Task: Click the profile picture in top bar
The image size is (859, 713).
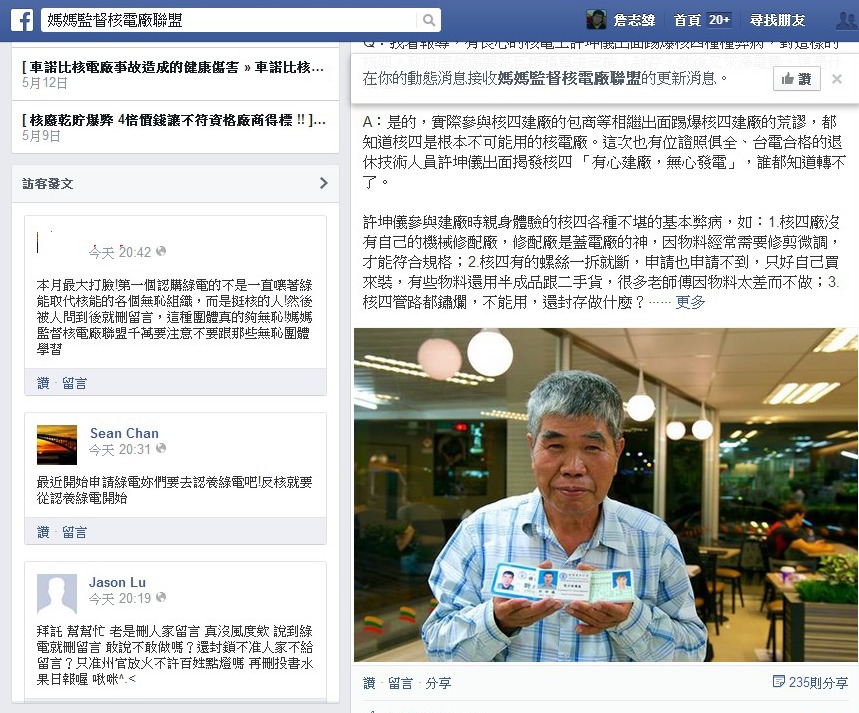Action: [596, 20]
